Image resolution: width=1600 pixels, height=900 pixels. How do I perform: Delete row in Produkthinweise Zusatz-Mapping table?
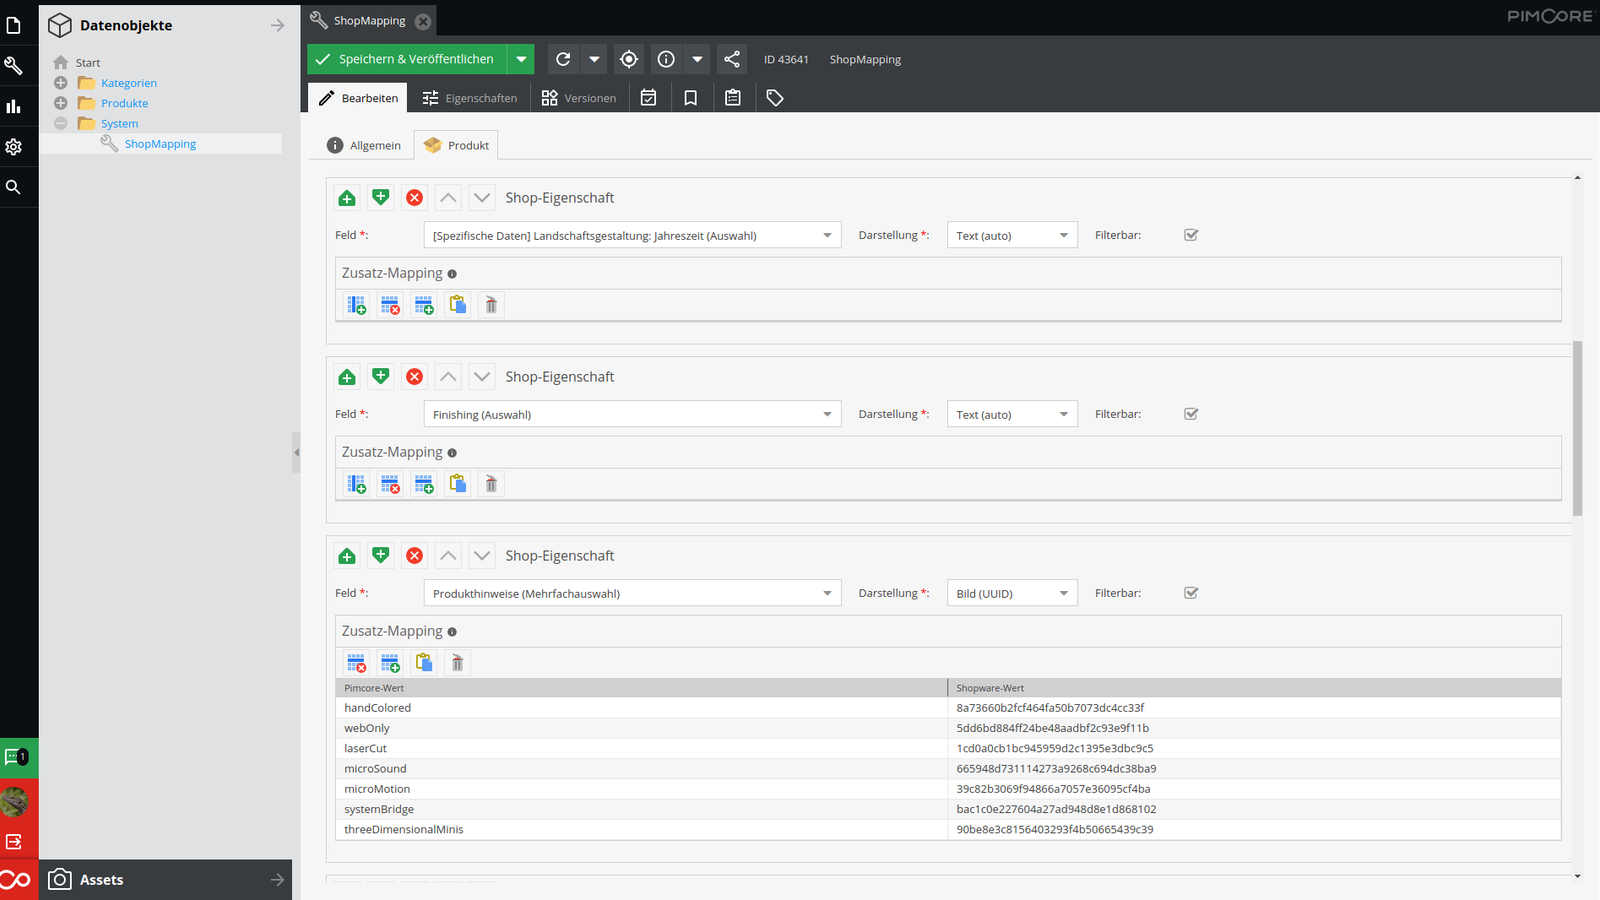click(357, 663)
